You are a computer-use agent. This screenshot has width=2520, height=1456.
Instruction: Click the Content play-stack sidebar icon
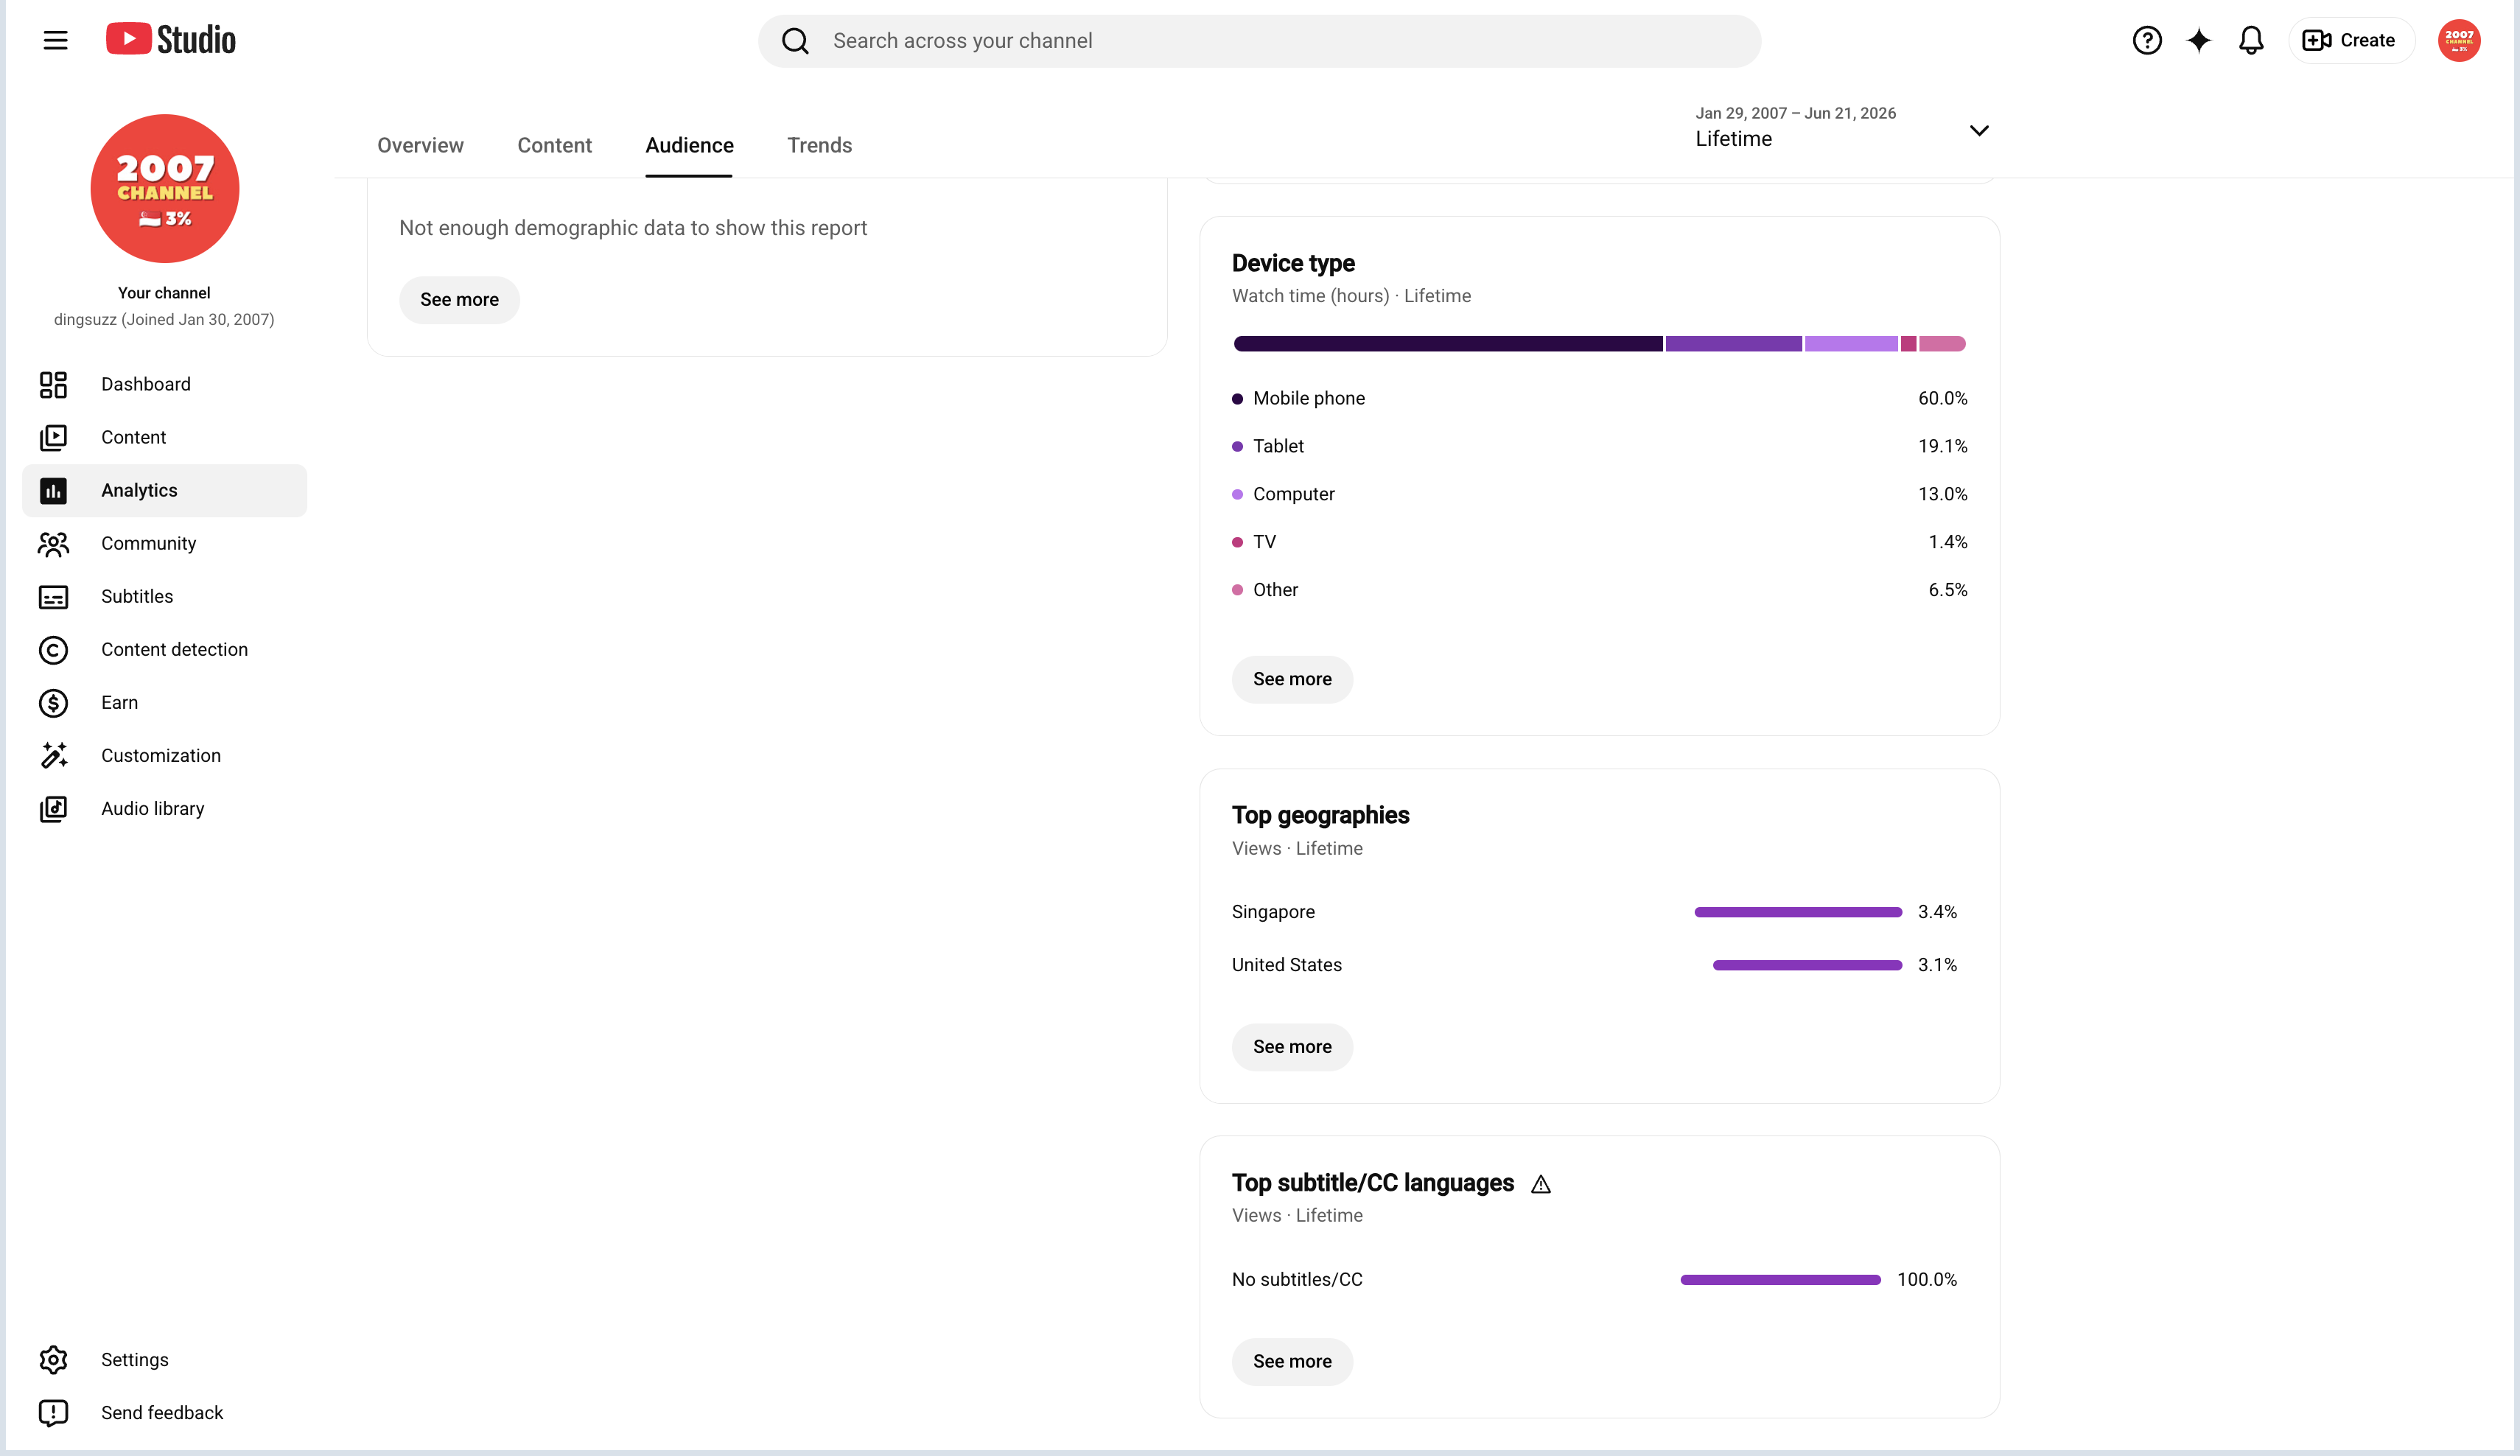click(x=53, y=438)
